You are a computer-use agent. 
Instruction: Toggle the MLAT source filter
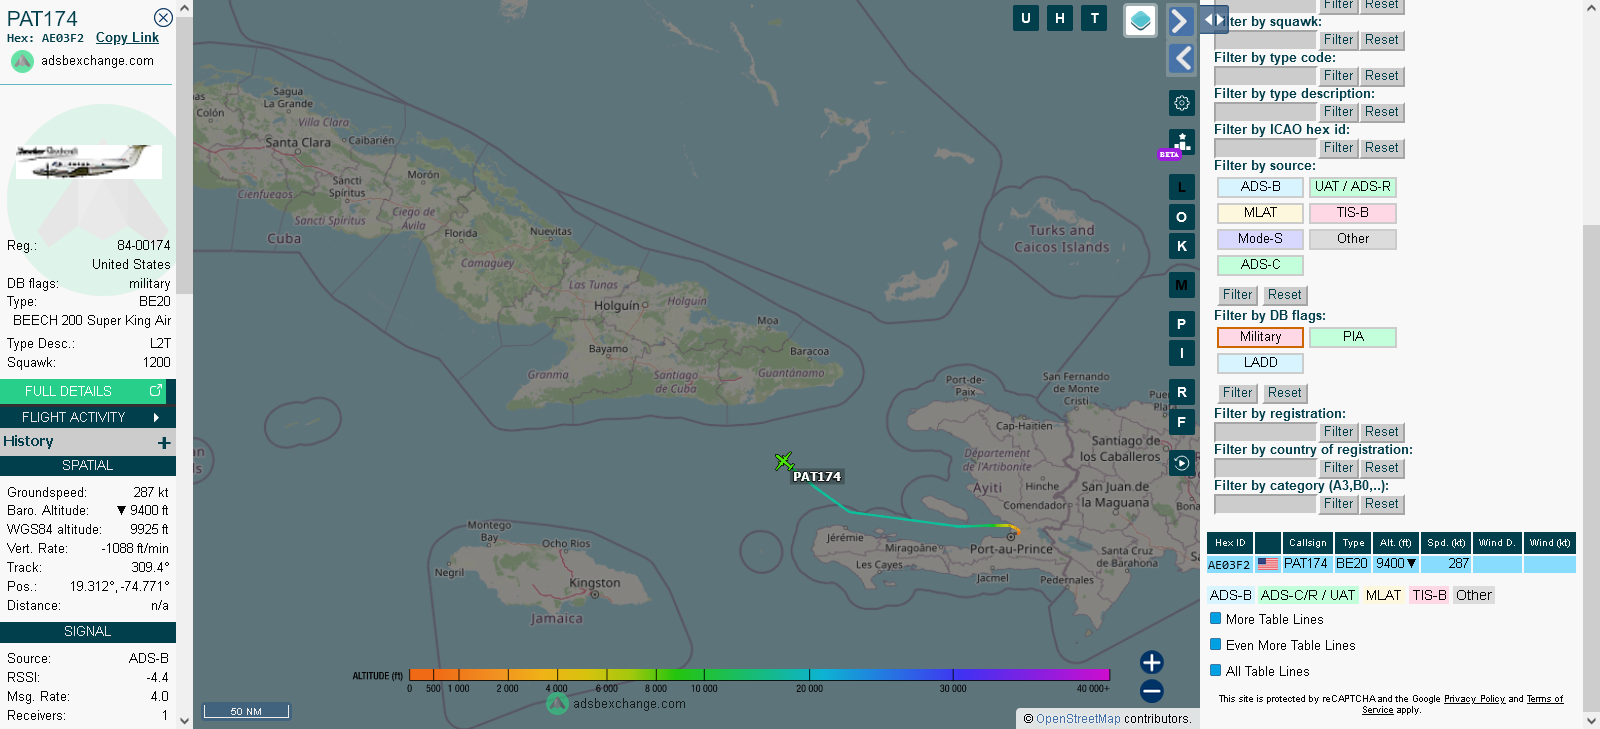tap(1260, 213)
